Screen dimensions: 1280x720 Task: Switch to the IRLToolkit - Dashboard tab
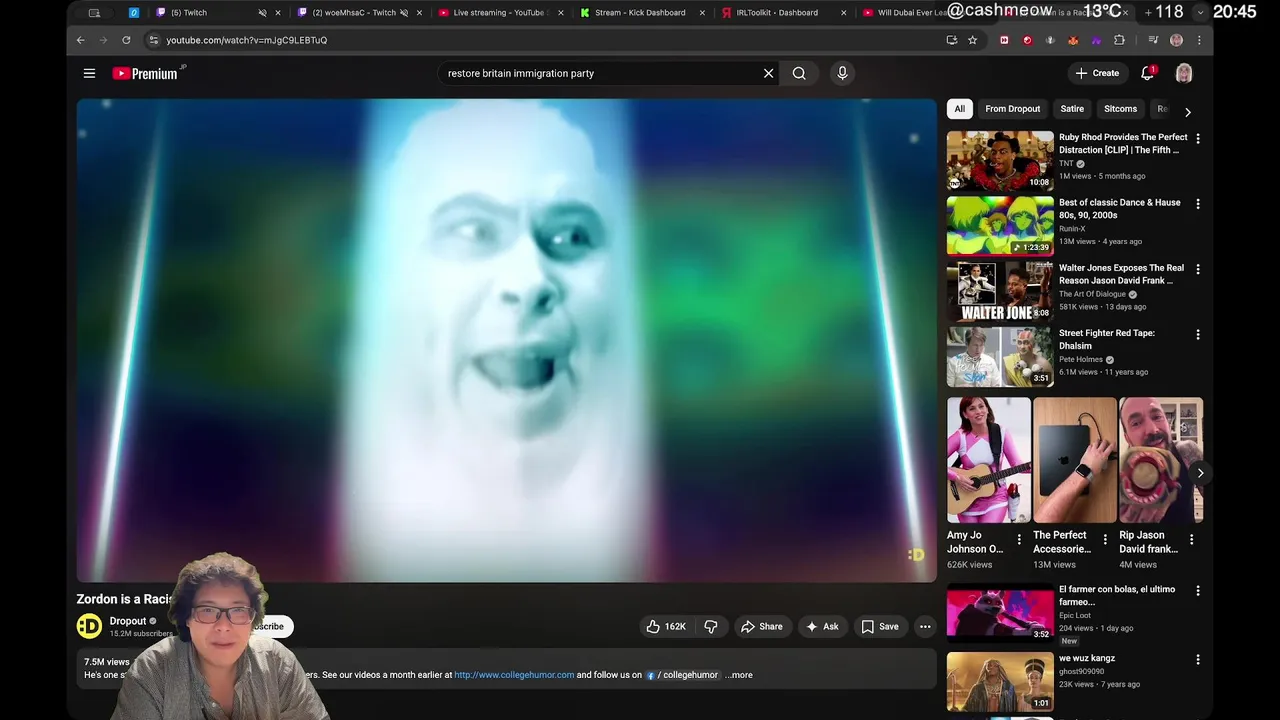783,13
